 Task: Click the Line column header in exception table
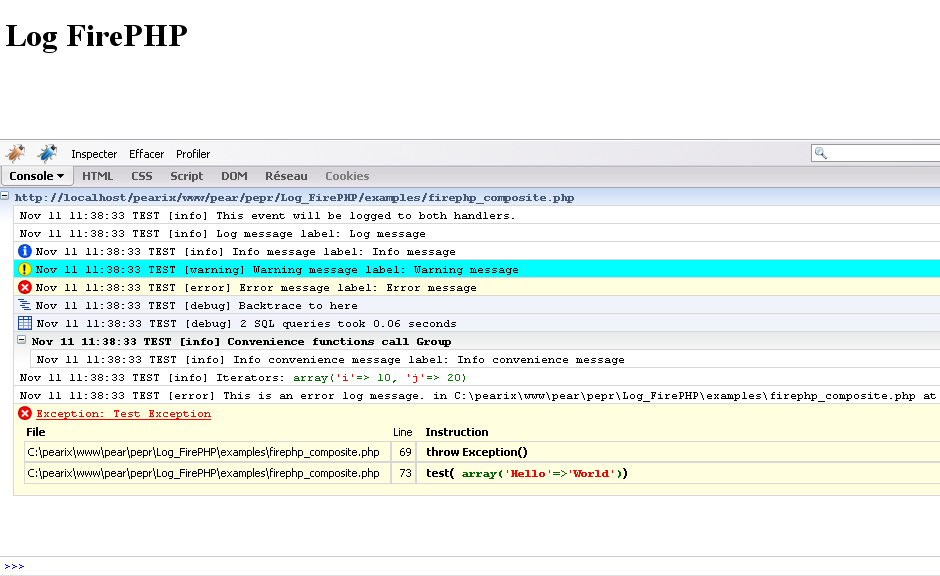402,432
